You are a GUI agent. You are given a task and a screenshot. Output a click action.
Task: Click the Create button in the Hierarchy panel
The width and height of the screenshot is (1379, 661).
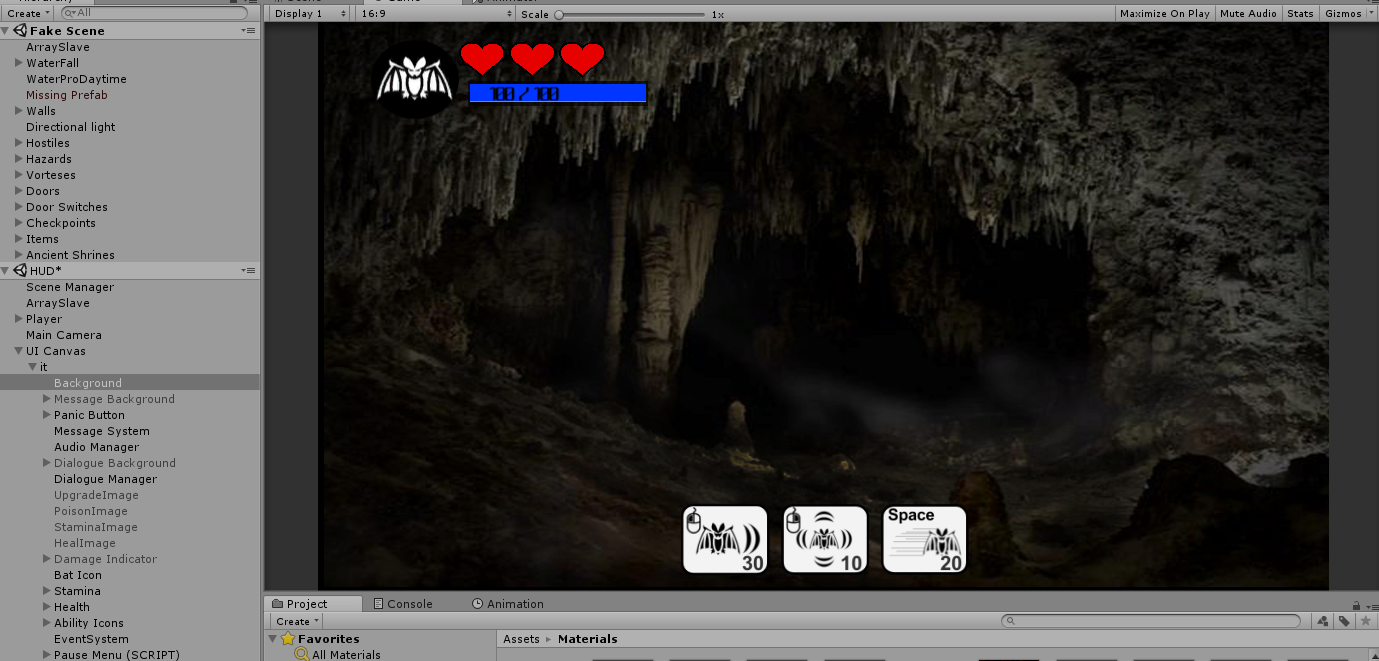click(26, 13)
